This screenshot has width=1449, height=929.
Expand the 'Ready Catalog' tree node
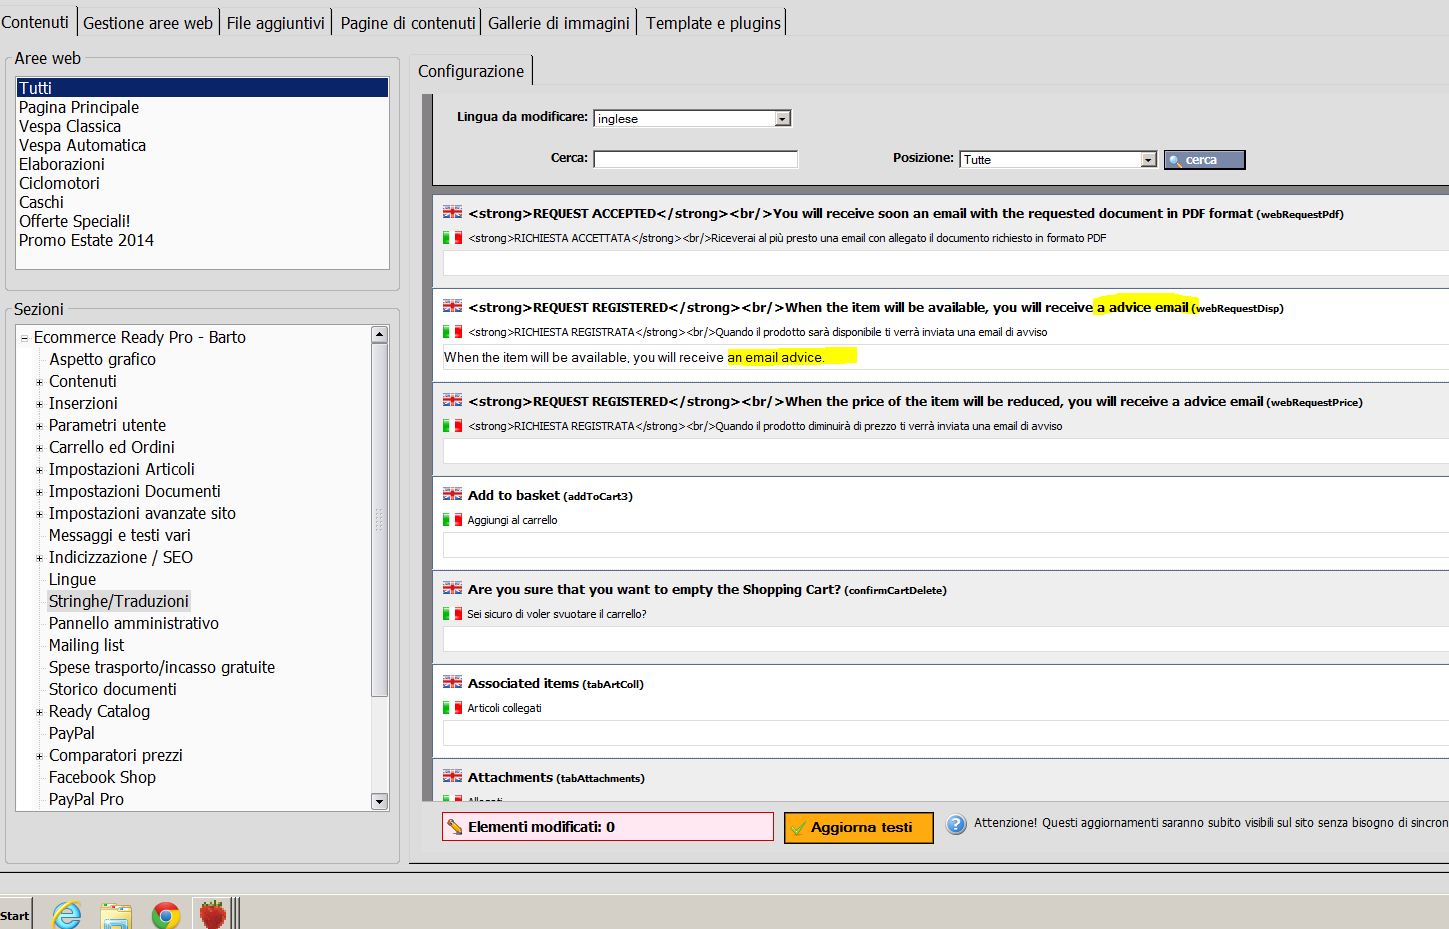[x=39, y=712]
